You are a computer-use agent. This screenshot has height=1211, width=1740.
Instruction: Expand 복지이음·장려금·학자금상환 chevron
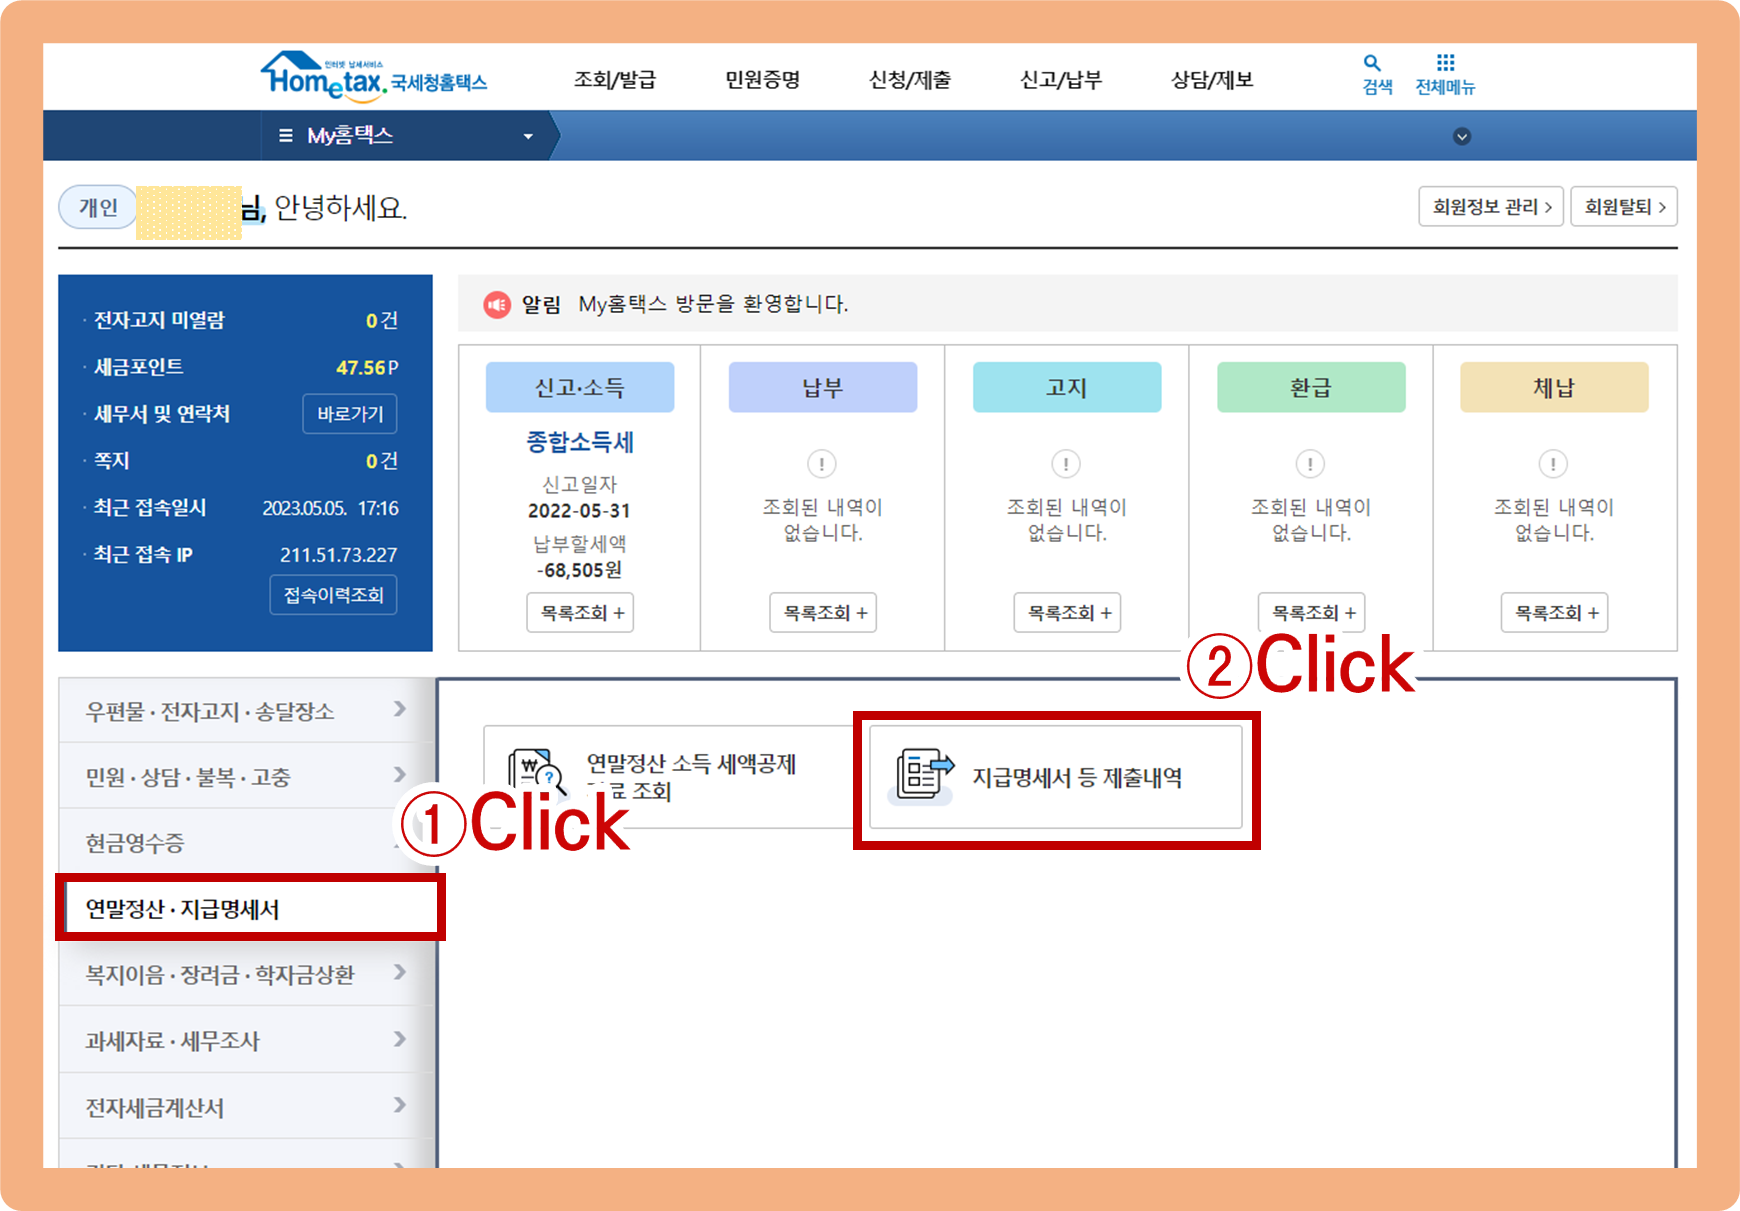pos(400,972)
